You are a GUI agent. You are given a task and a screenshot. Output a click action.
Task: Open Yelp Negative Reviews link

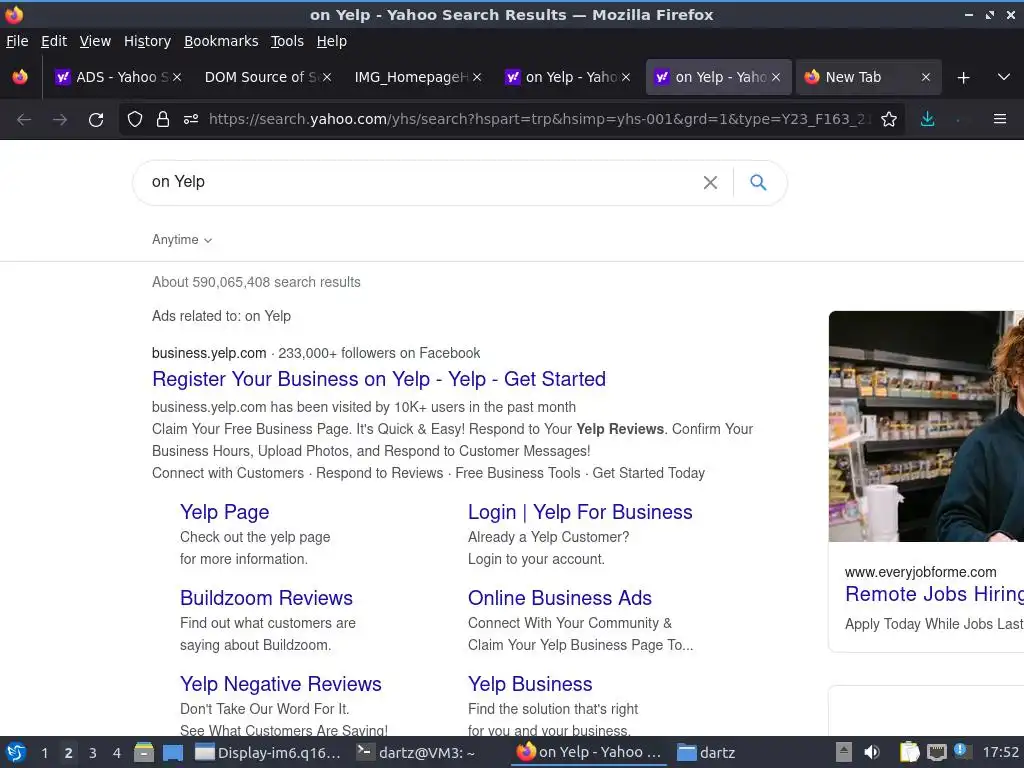pyautogui.click(x=281, y=684)
